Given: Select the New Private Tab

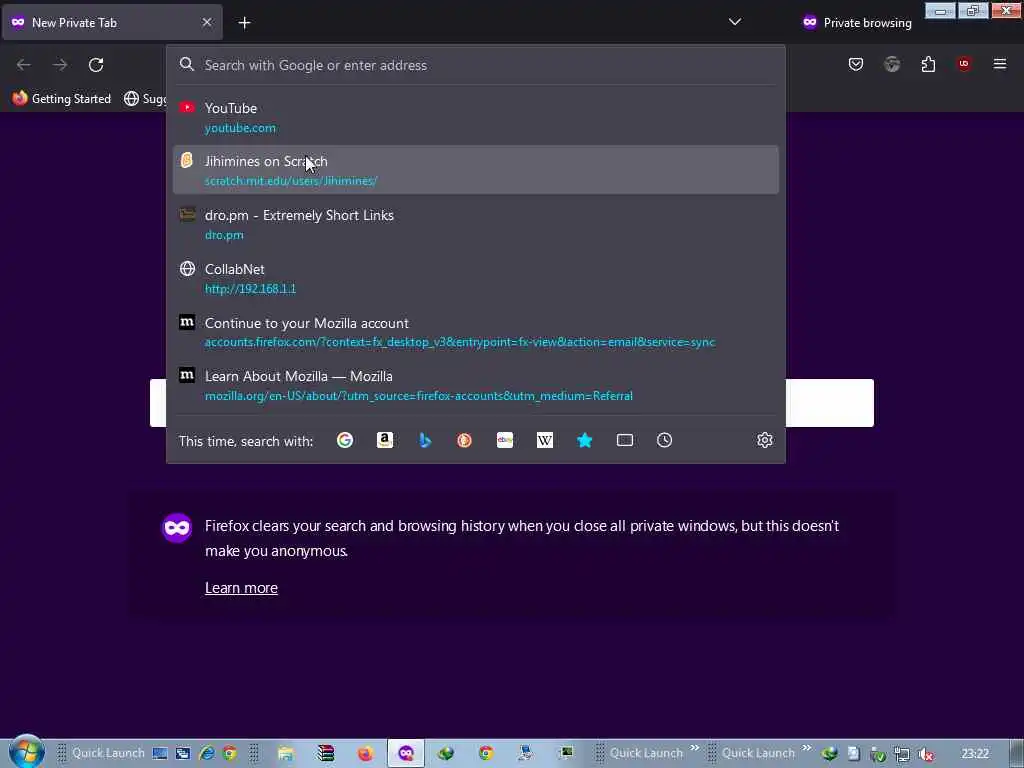Looking at the screenshot, I should pyautogui.click(x=112, y=22).
